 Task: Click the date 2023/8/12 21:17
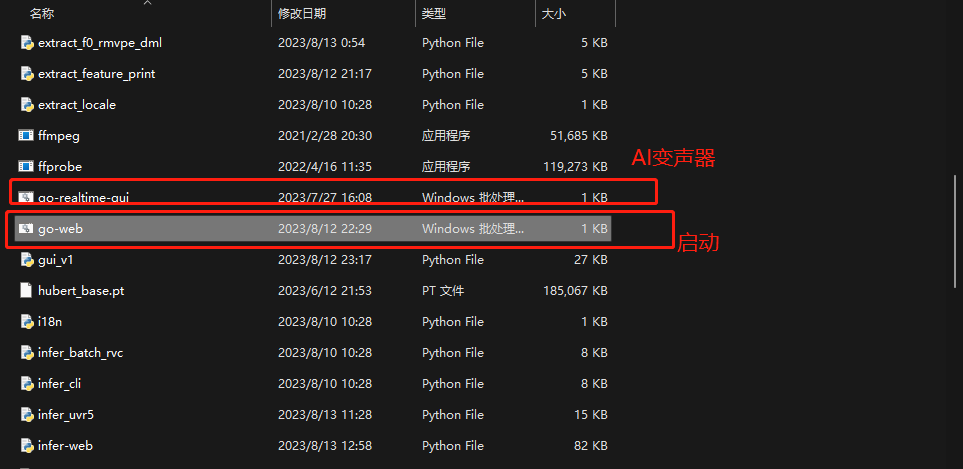coord(324,74)
